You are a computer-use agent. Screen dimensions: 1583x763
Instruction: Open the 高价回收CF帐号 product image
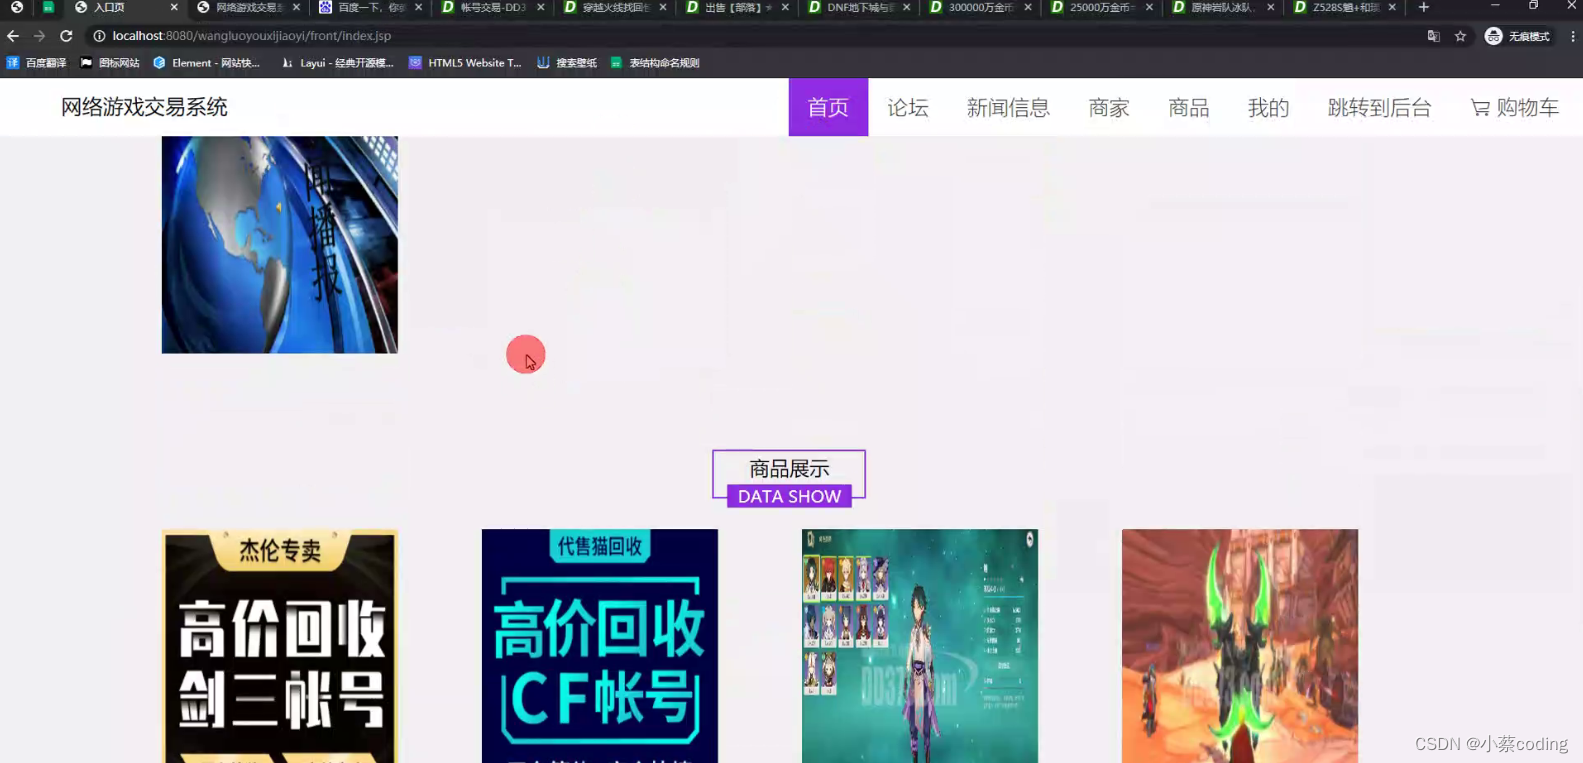[x=600, y=646]
